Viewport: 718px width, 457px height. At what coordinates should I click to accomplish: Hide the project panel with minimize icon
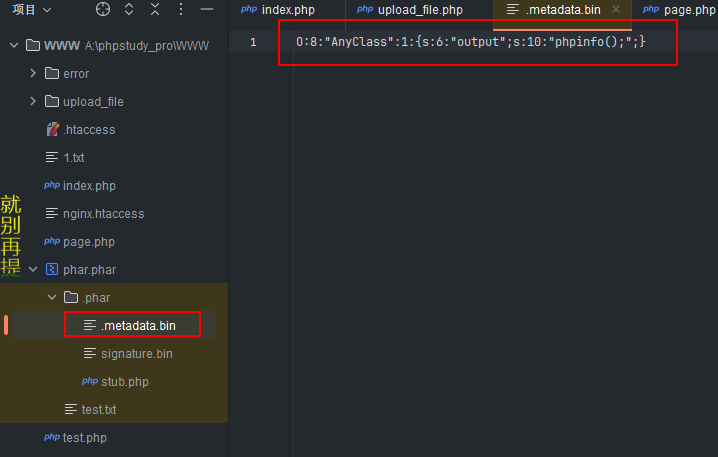206,10
